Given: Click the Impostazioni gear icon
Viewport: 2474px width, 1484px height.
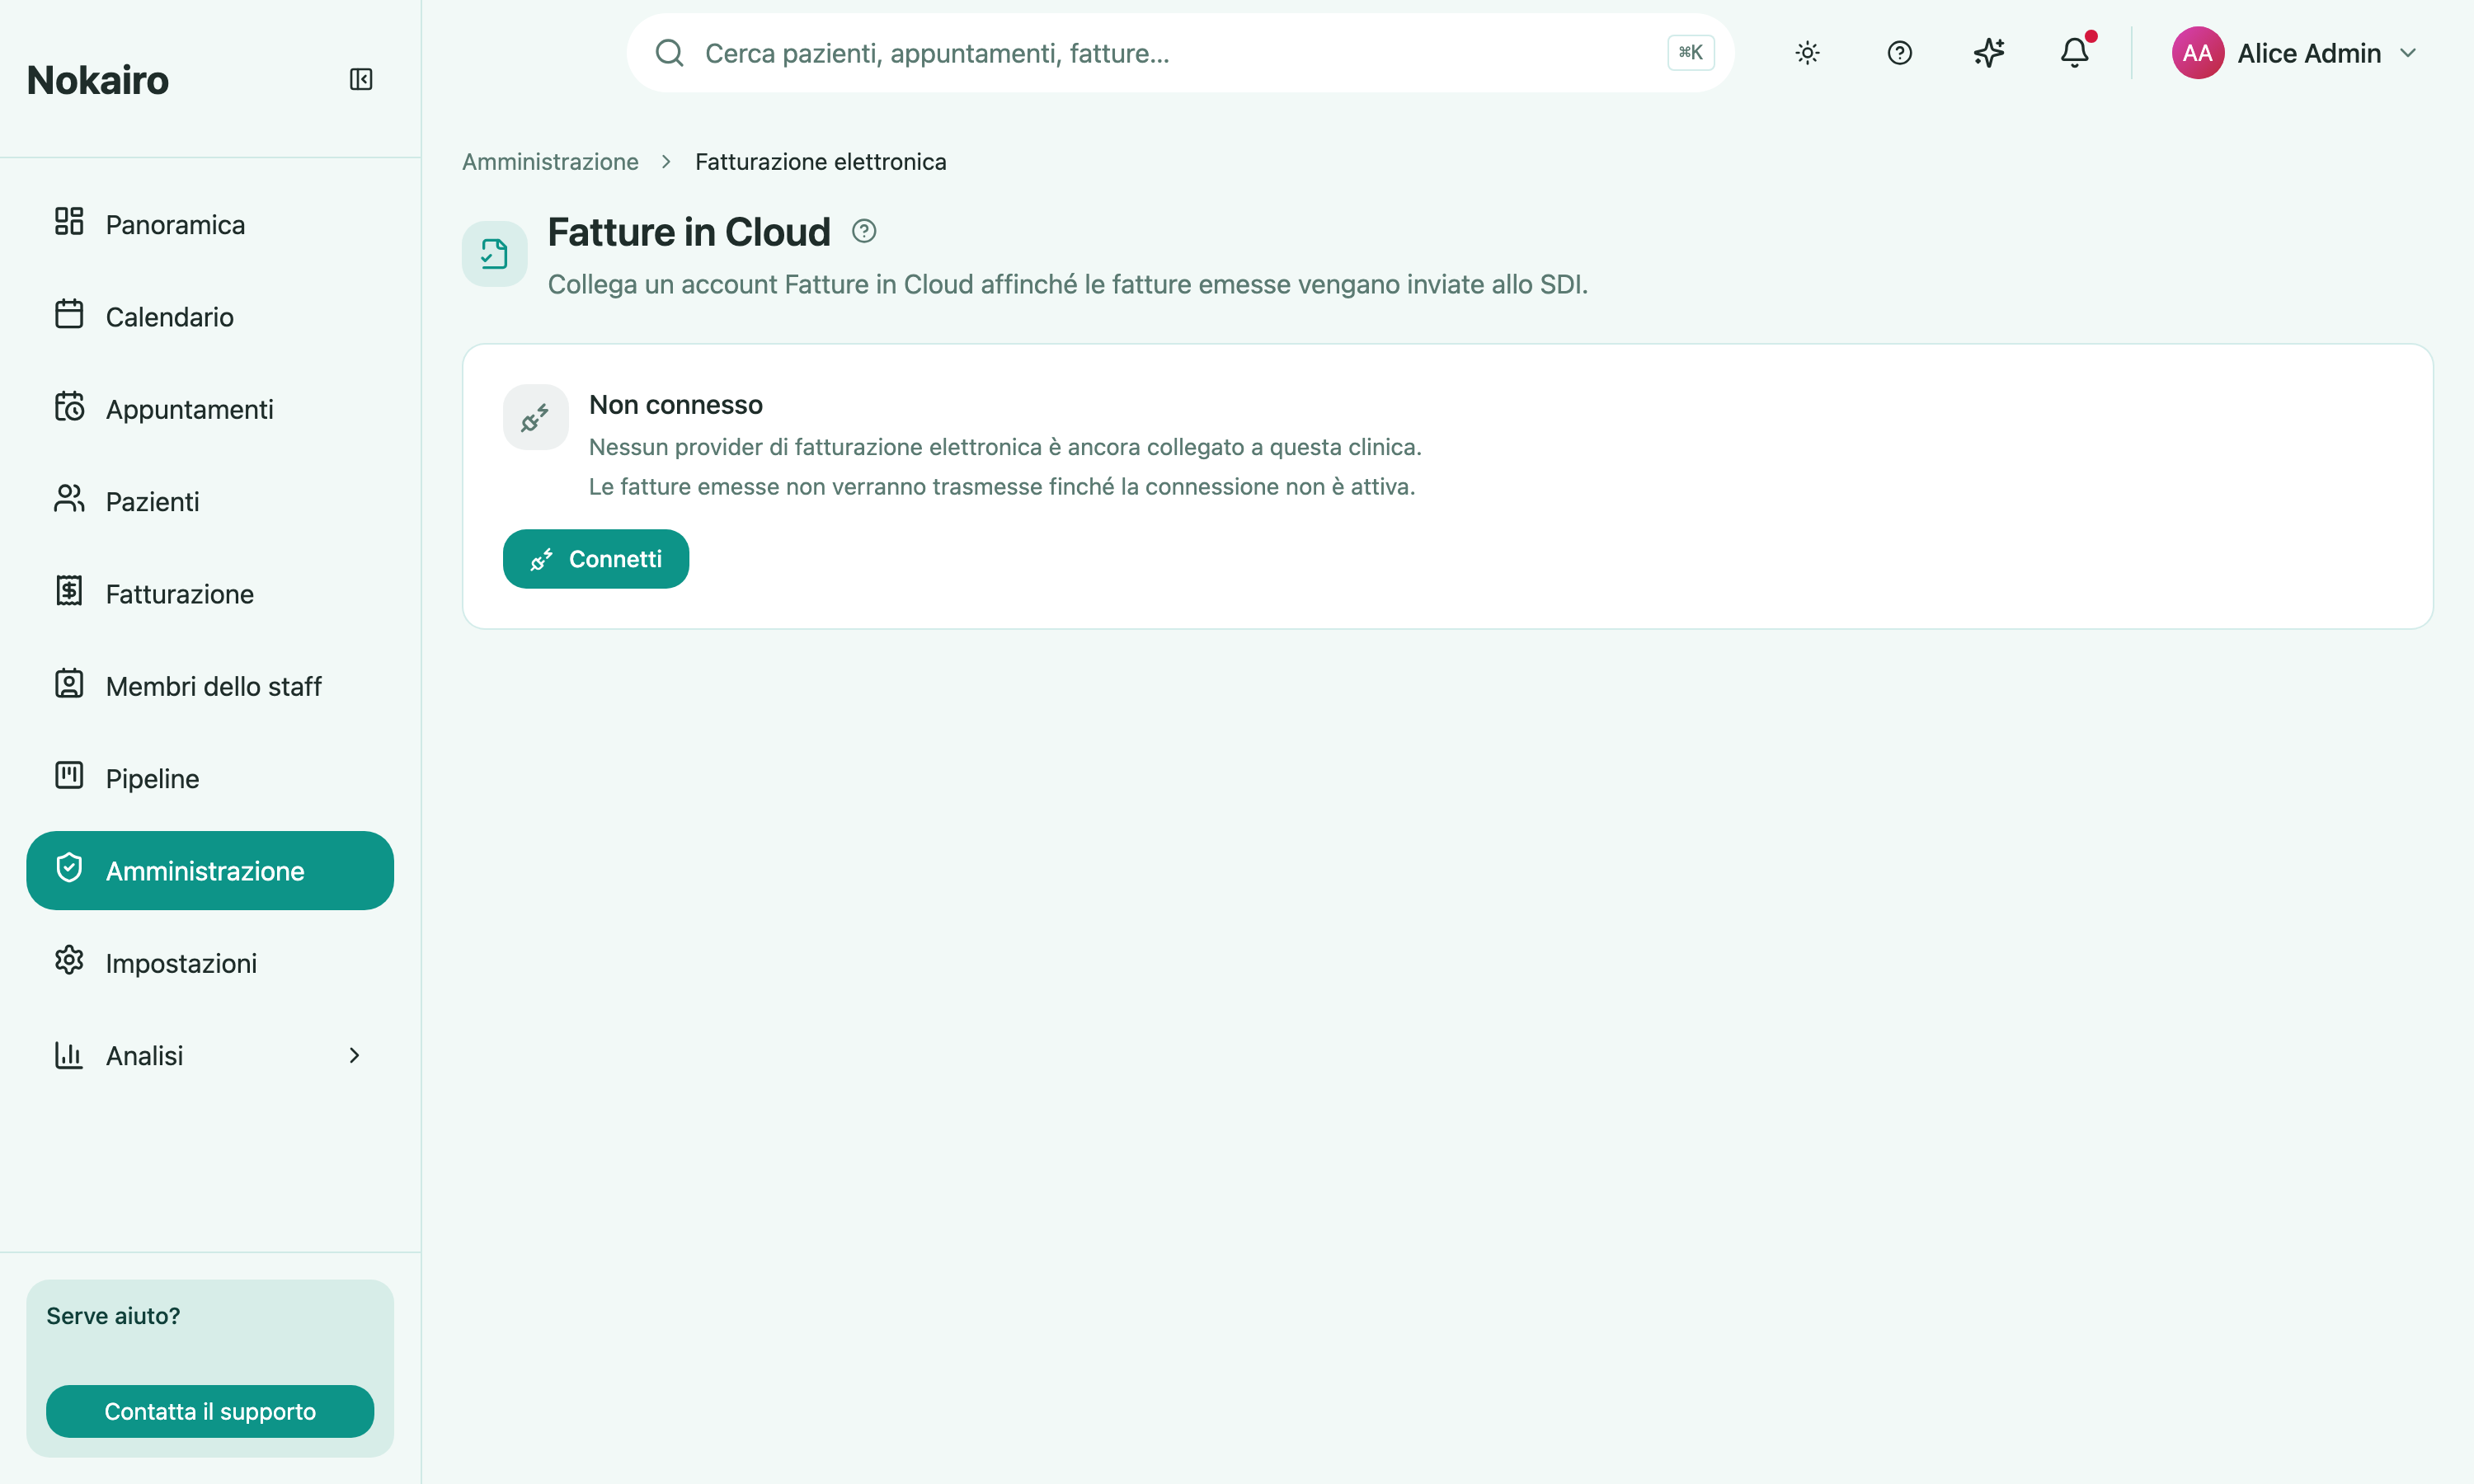Looking at the screenshot, I should click(x=69, y=960).
